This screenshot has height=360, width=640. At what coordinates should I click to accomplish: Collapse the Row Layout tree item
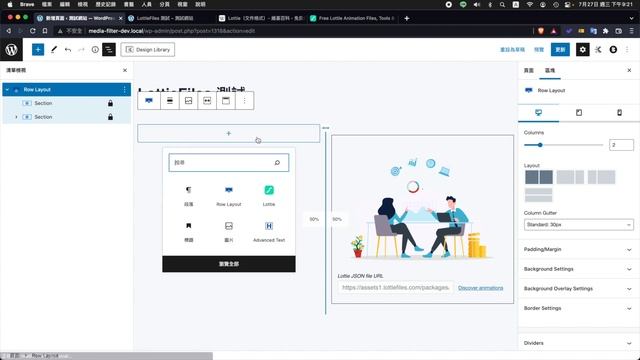[7, 89]
